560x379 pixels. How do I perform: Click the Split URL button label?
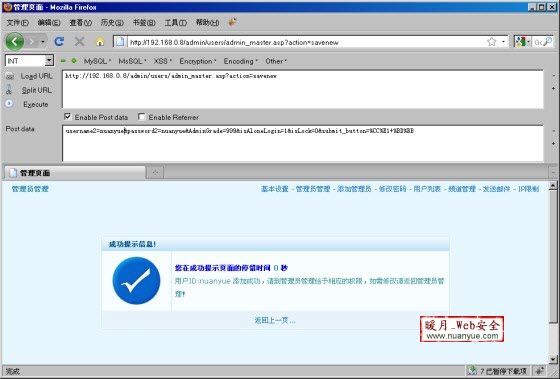[36, 90]
